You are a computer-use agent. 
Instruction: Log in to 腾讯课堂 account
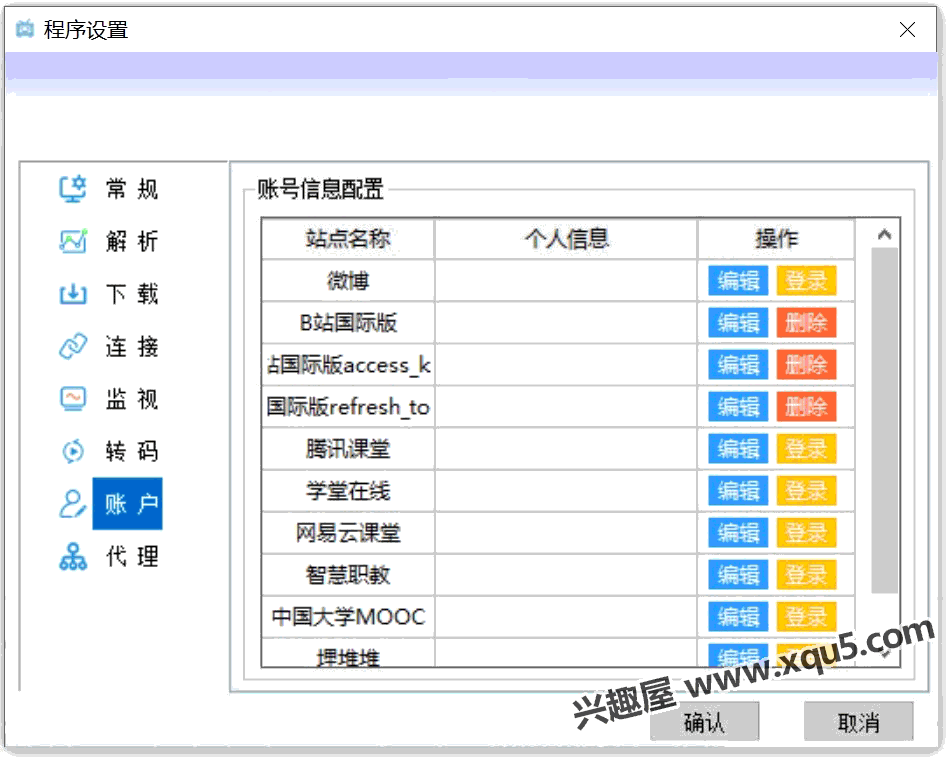click(806, 449)
